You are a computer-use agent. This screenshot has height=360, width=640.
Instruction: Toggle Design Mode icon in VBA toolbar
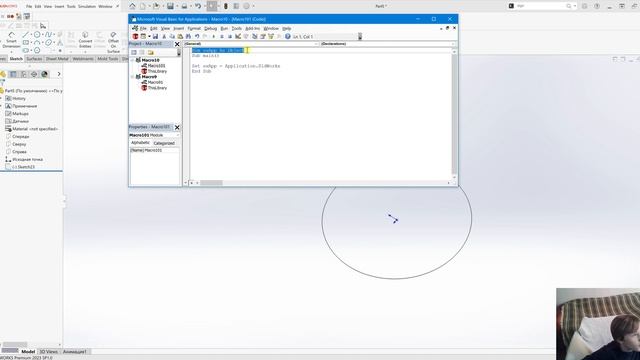(x=238, y=37)
